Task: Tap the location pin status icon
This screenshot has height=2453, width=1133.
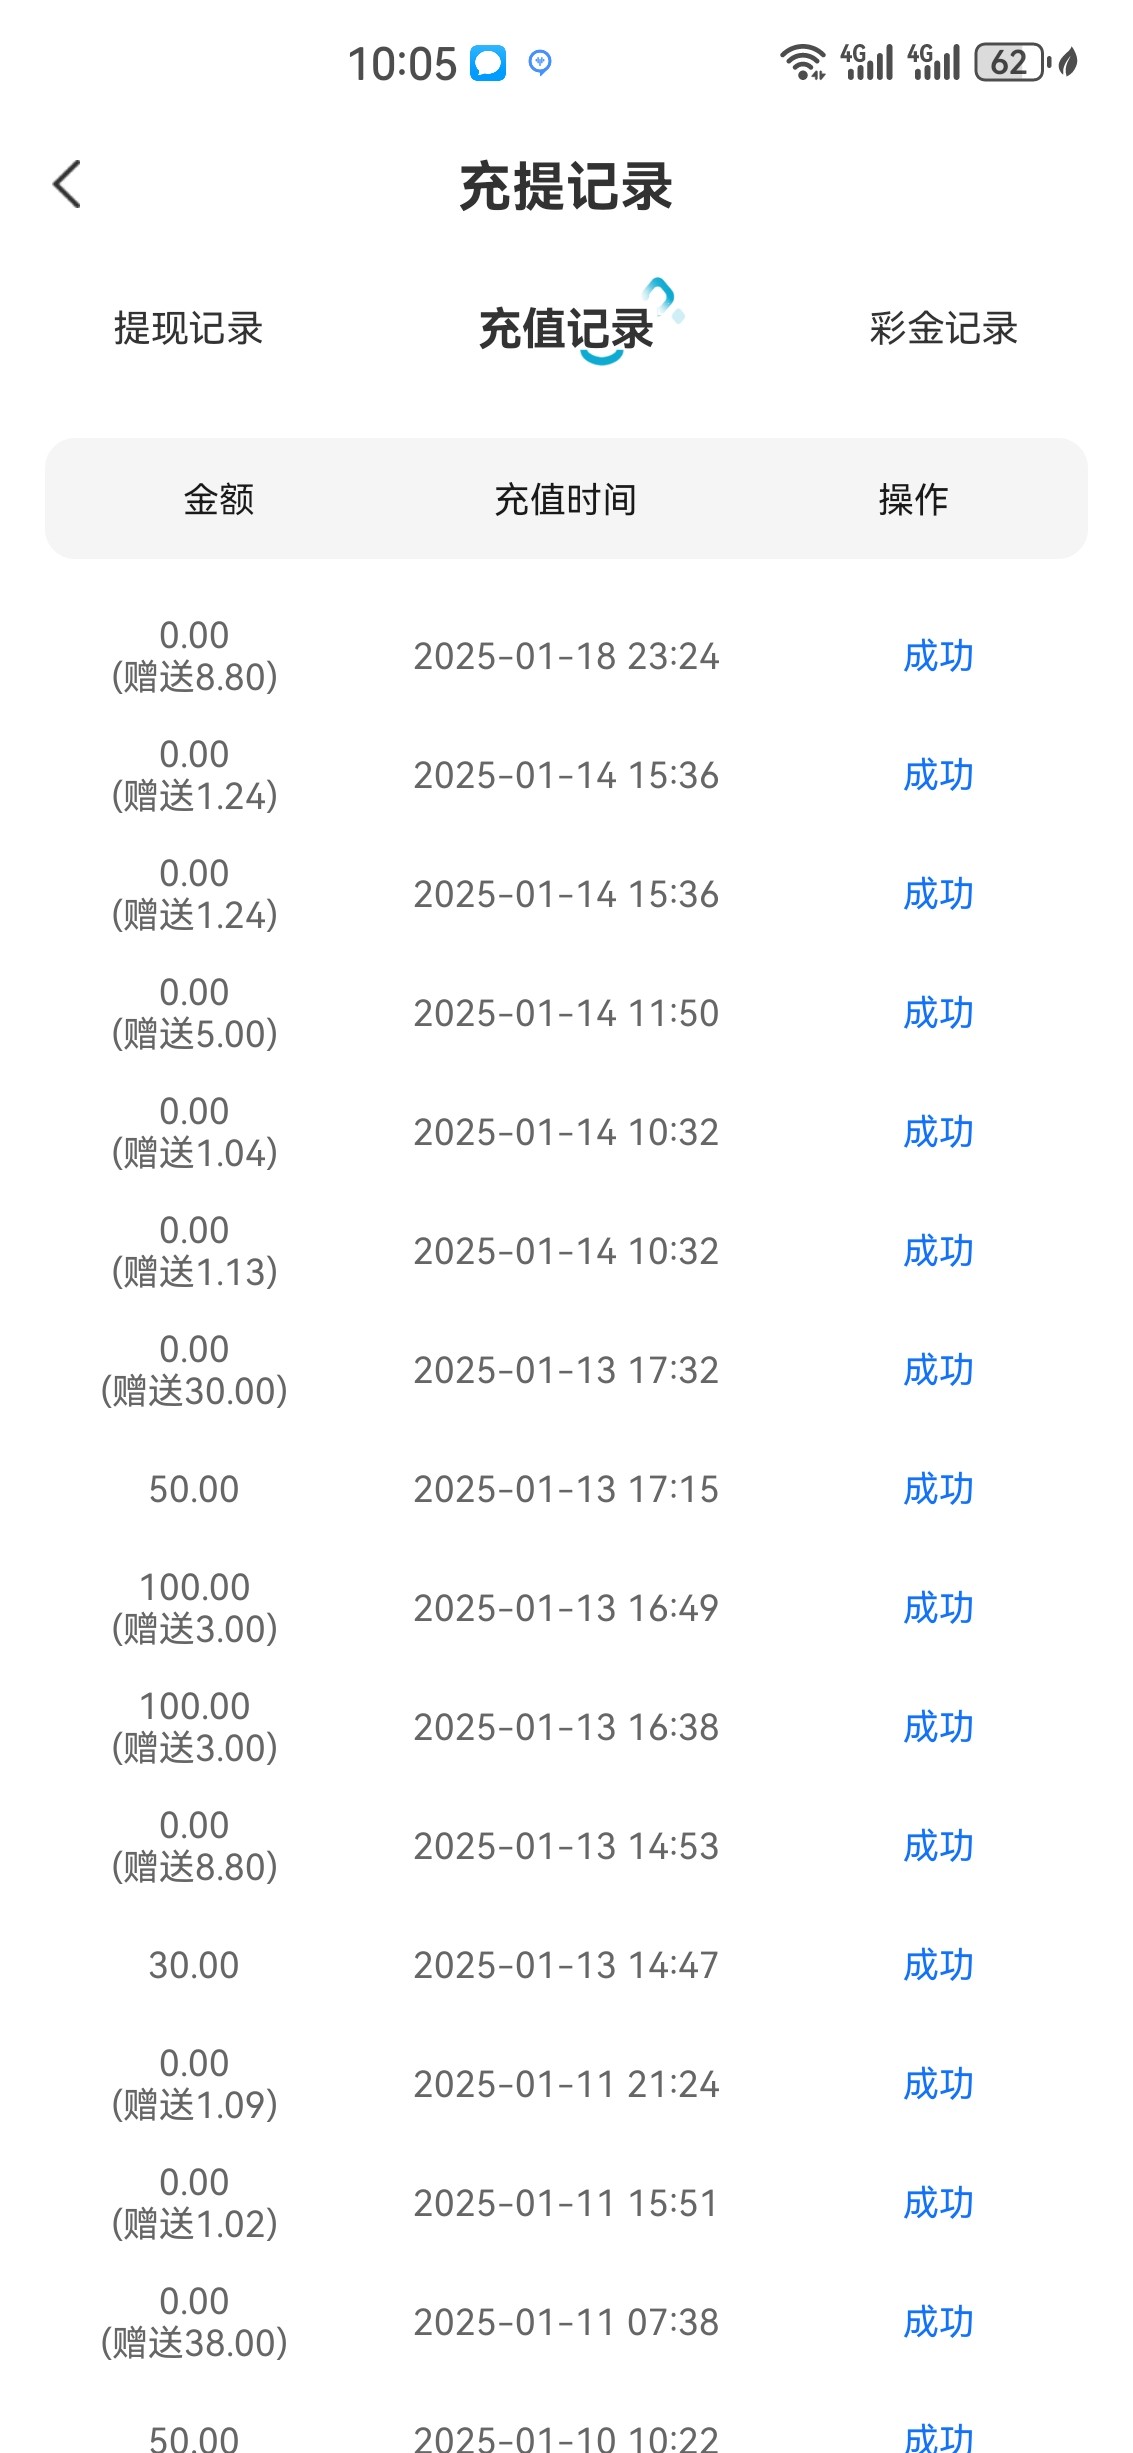Action: click(540, 63)
